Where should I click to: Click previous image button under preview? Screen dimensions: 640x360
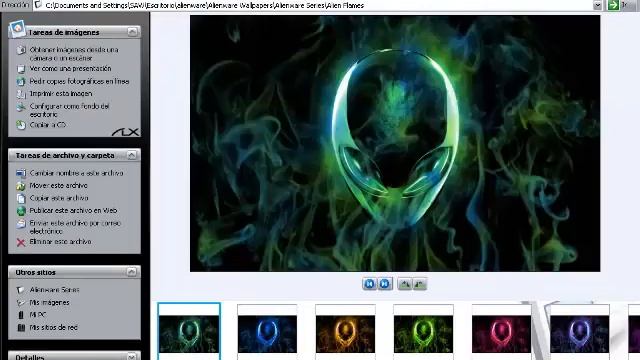click(x=369, y=284)
